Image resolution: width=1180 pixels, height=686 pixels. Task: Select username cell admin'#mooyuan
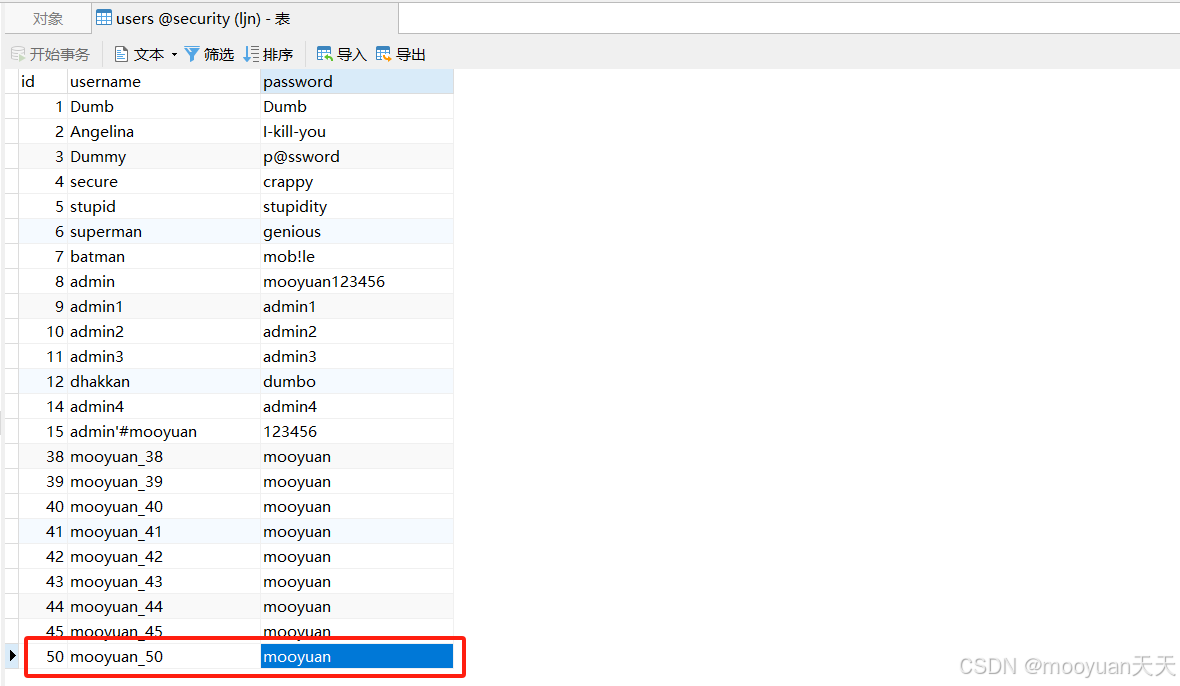pos(163,431)
